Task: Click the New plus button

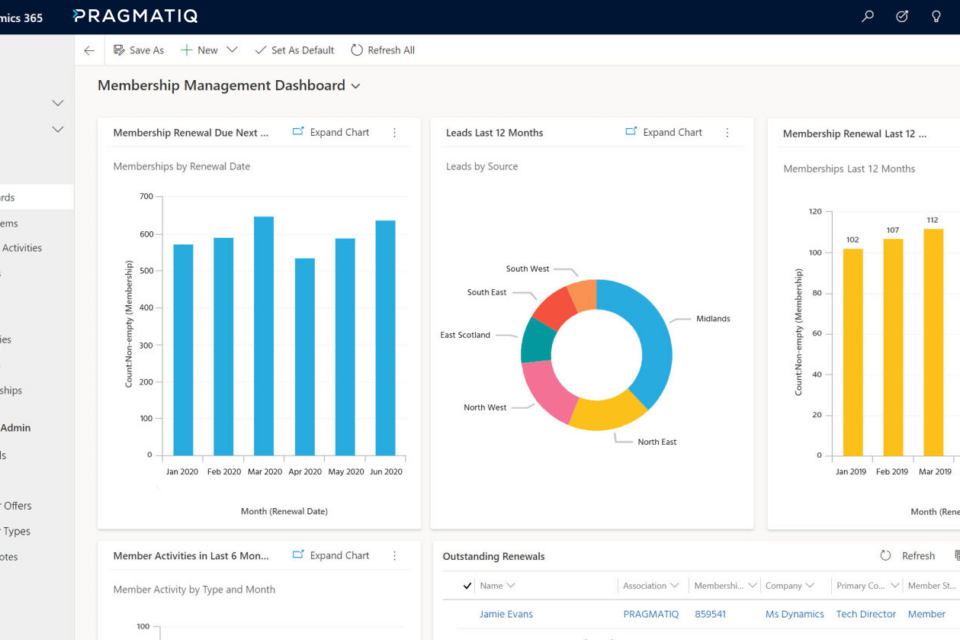Action: 199,50
